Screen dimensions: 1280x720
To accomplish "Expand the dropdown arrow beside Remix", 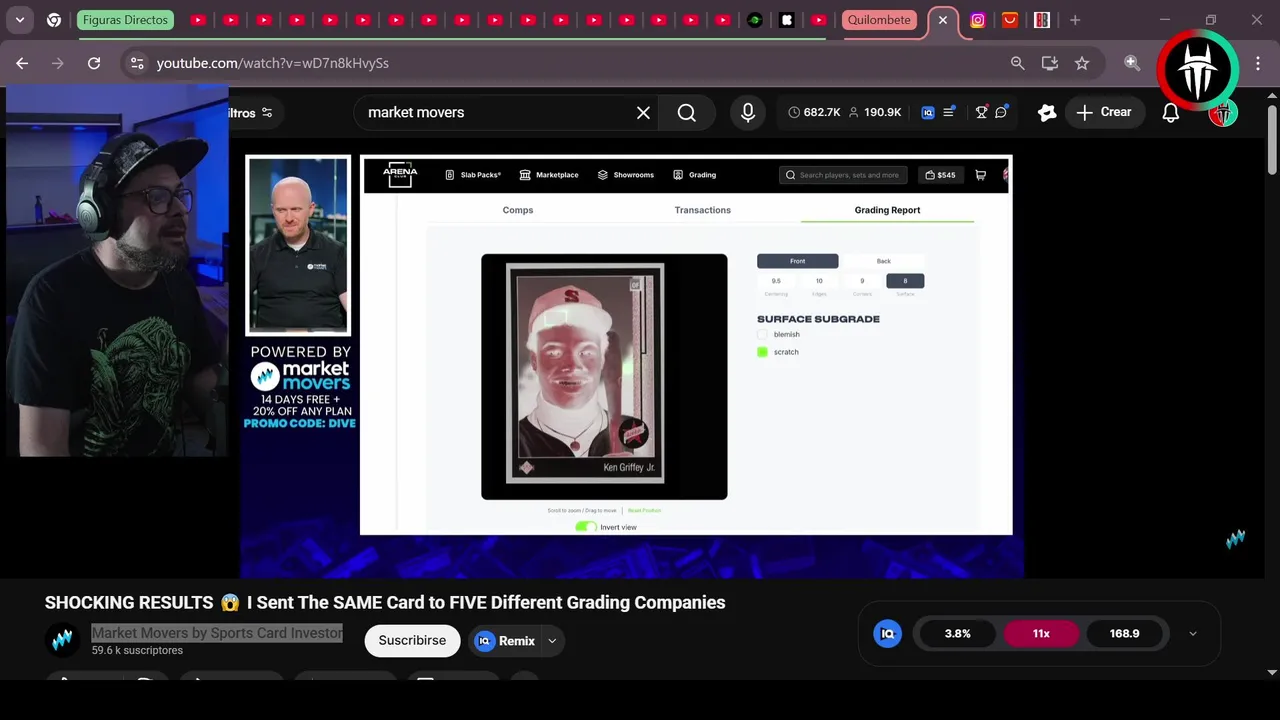I will click(552, 641).
